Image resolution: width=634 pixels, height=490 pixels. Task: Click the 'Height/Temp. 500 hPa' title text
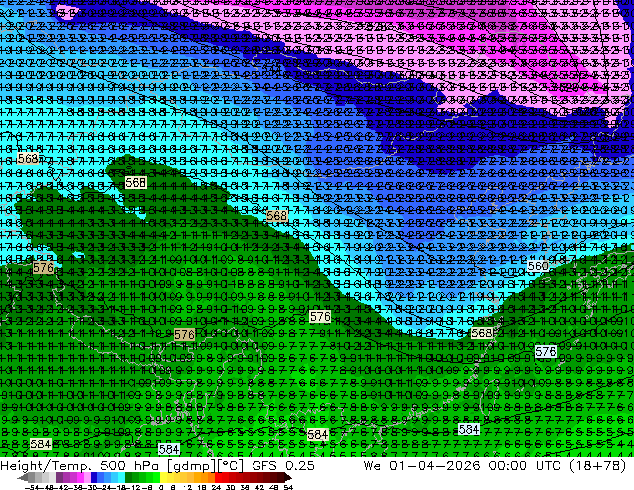click(82, 466)
